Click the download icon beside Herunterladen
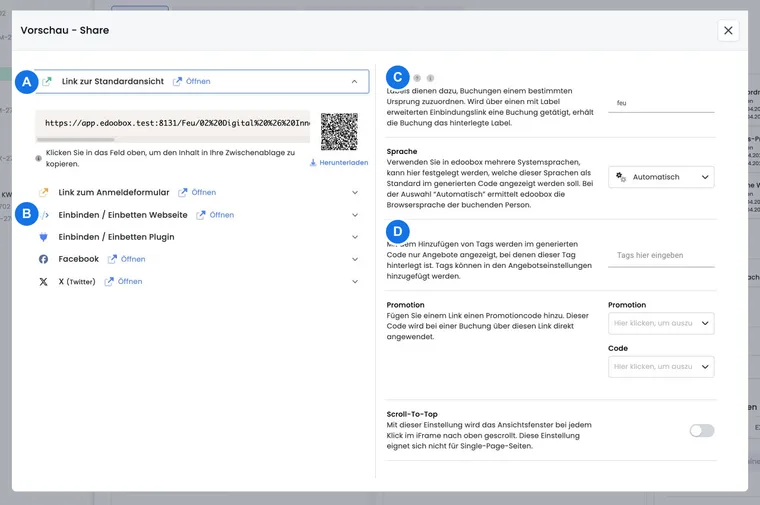 [x=313, y=162]
